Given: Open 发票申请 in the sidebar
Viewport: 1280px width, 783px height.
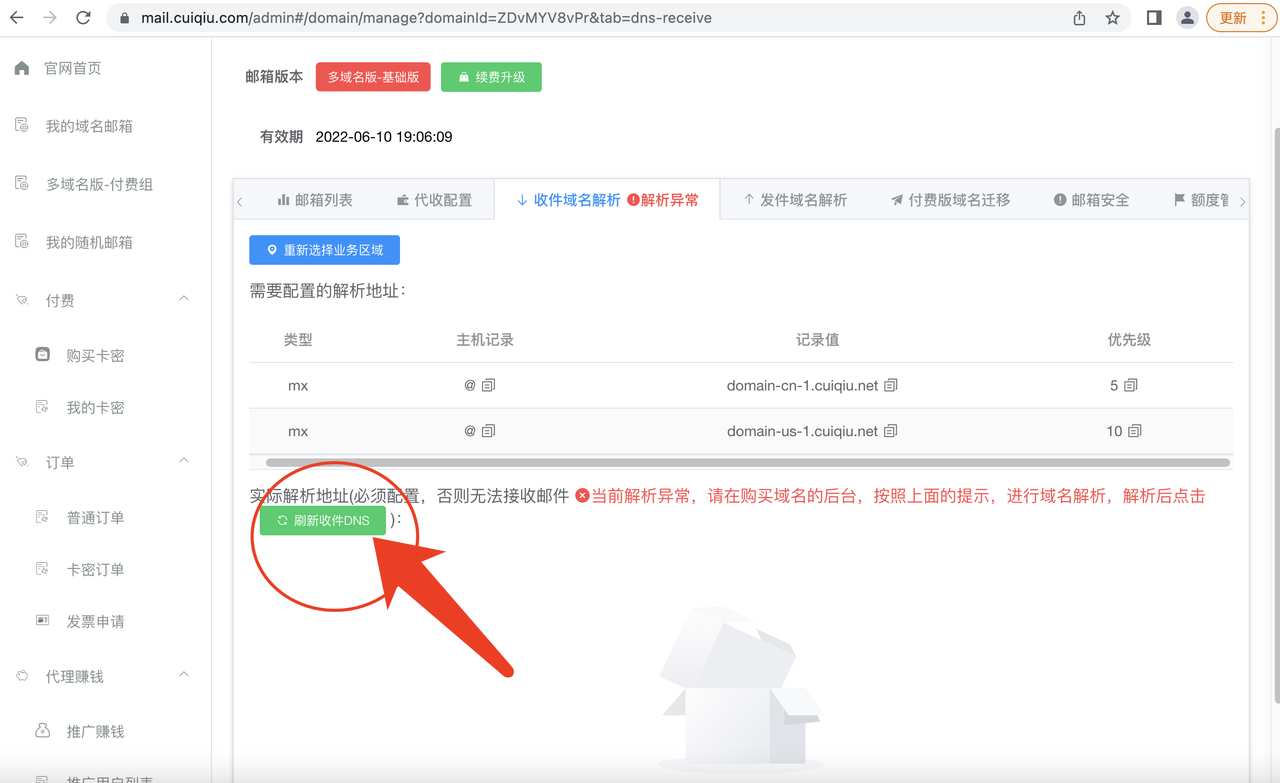Looking at the screenshot, I should pos(95,621).
